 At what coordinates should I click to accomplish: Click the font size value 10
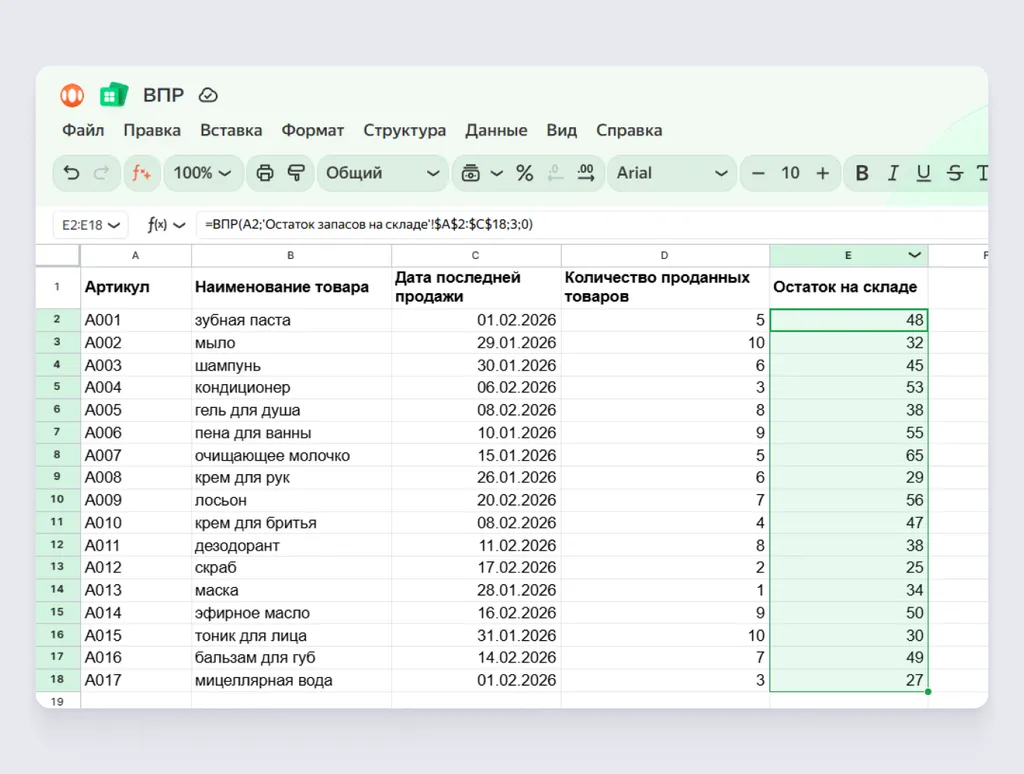pyautogui.click(x=790, y=173)
